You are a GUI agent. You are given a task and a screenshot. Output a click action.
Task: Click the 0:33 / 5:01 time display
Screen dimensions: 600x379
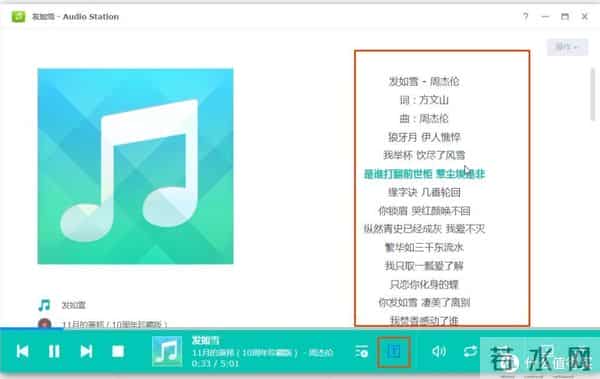pos(215,363)
